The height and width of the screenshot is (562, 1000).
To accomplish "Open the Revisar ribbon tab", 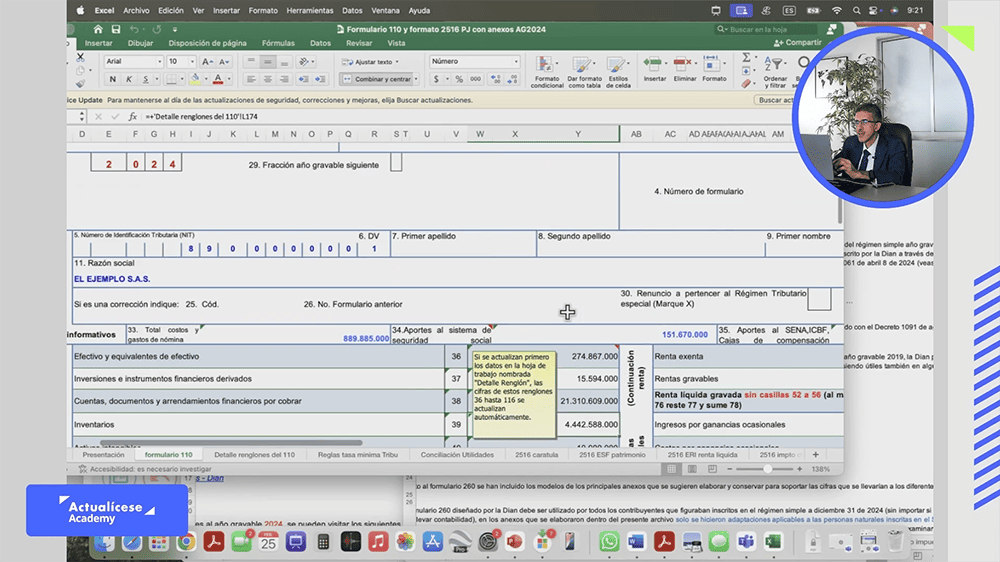I will 359,43.
